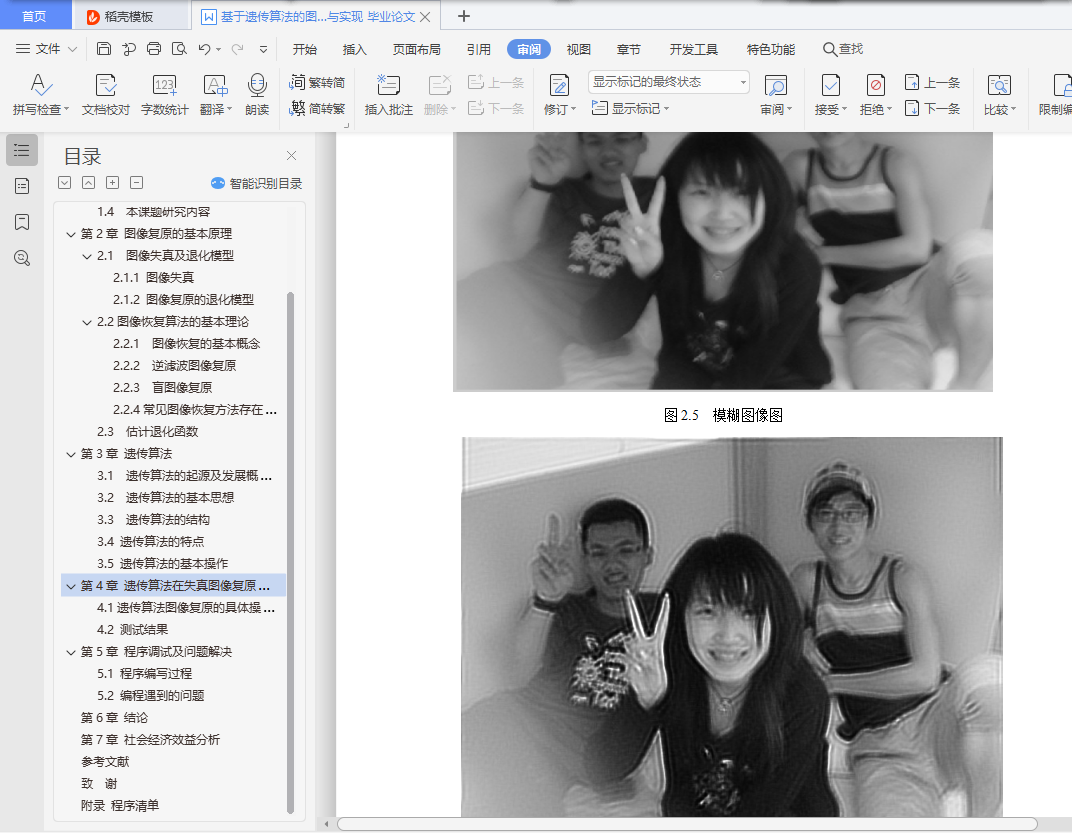Viewport: 1072px width, 833px height.
Task: Collapse the 第 5 章 程序调试及问题解决 node
Action: (71, 652)
